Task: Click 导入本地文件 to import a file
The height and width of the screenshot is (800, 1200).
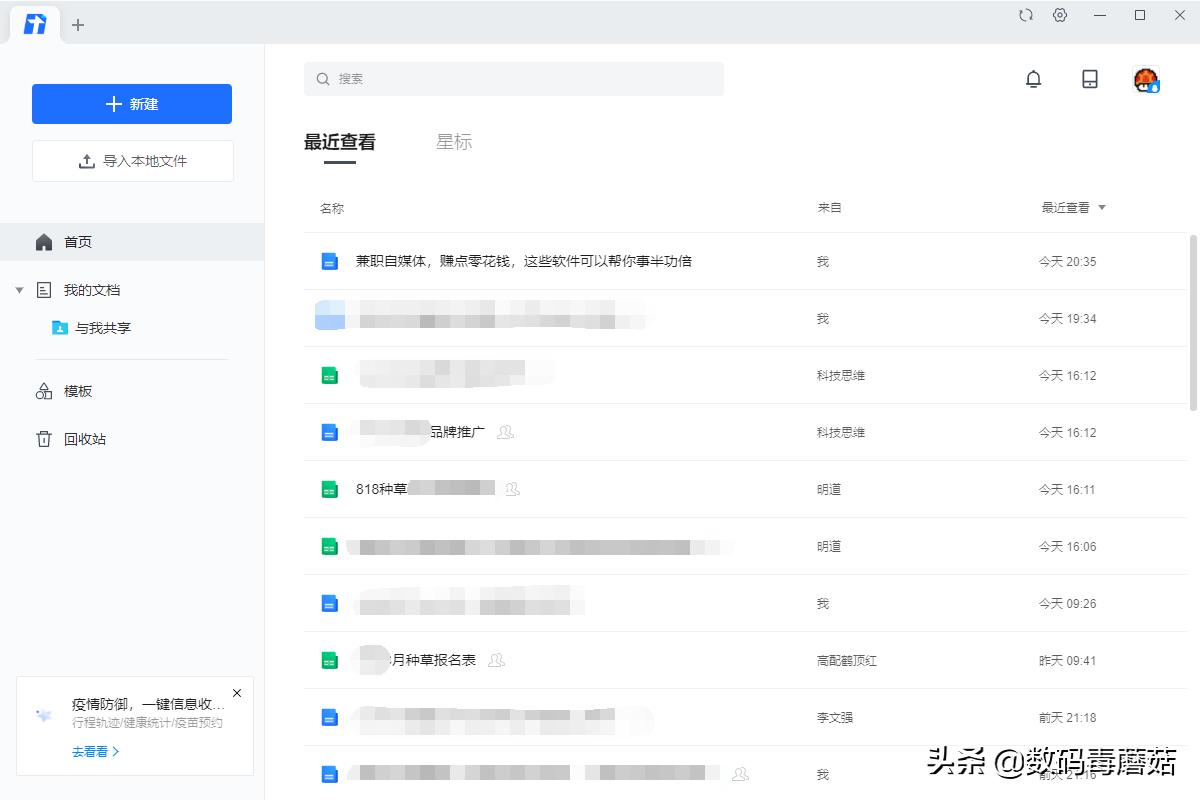Action: pos(131,161)
